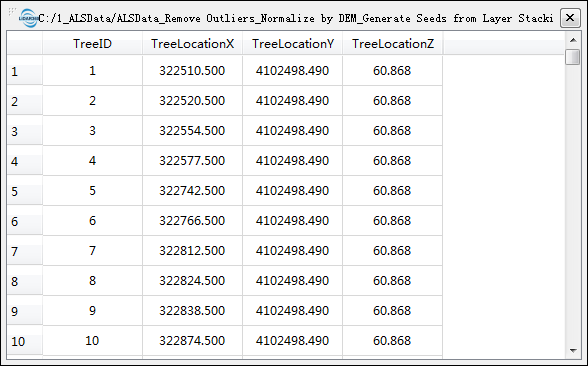The height and width of the screenshot is (366, 588).
Task: Select the TreeLocationY column header
Action: pos(292,44)
